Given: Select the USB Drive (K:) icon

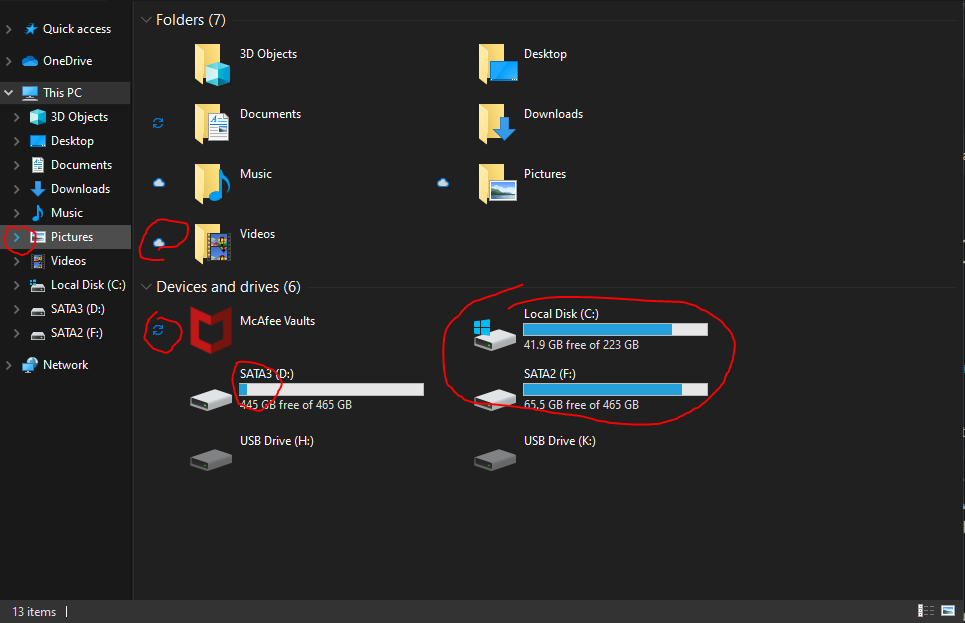Looking at the screenshot, I should click(495, 459).
